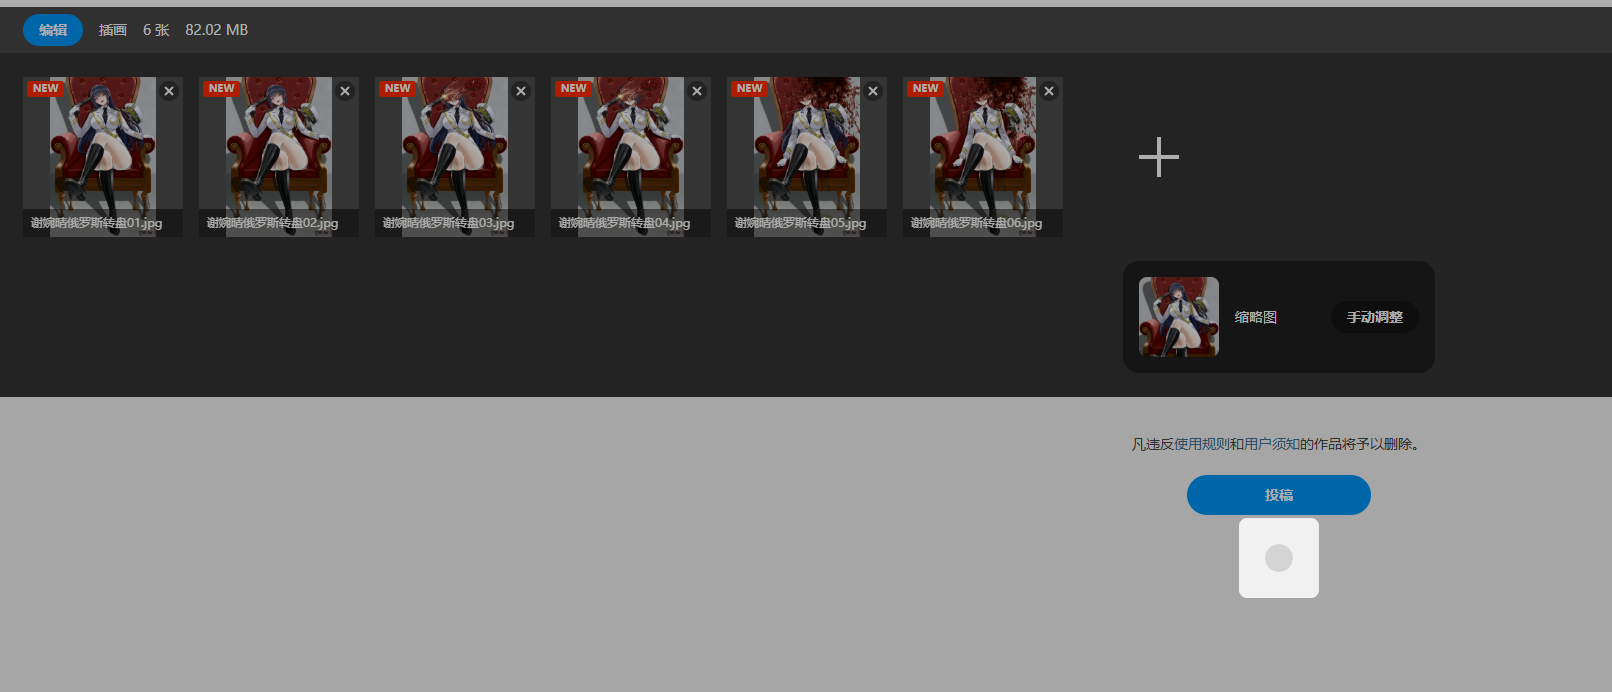Open the 使用规则 link
1612x692 pixels.
(1202, 444)
